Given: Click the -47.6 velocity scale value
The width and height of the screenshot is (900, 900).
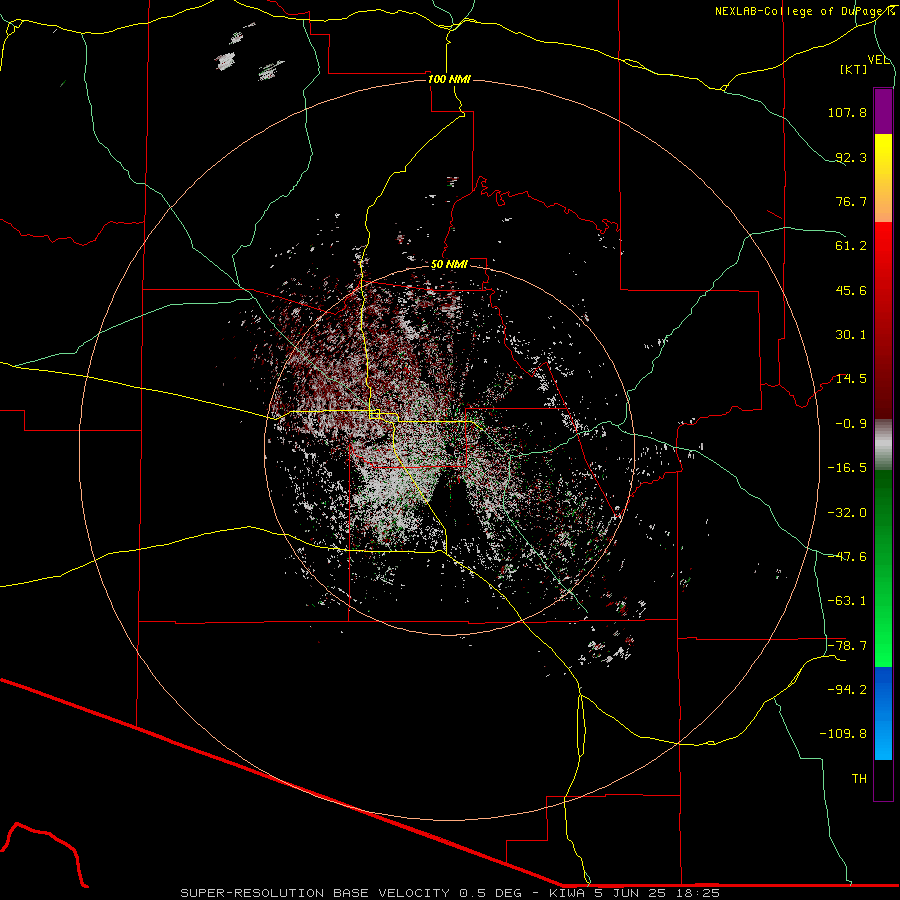Looking at the screenshot, I should [847, 557].
